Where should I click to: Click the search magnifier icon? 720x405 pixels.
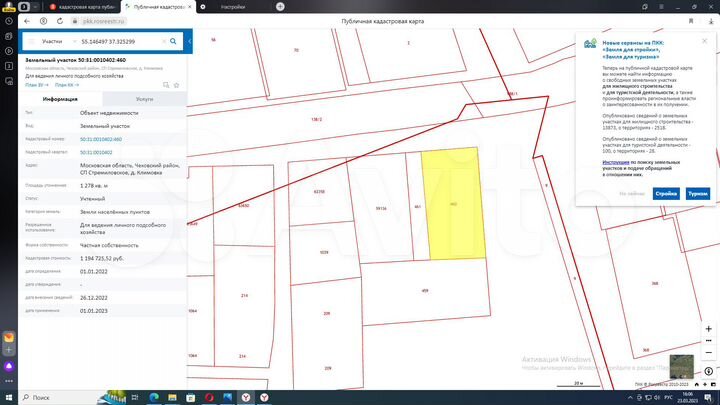click(x=174, y=42)
